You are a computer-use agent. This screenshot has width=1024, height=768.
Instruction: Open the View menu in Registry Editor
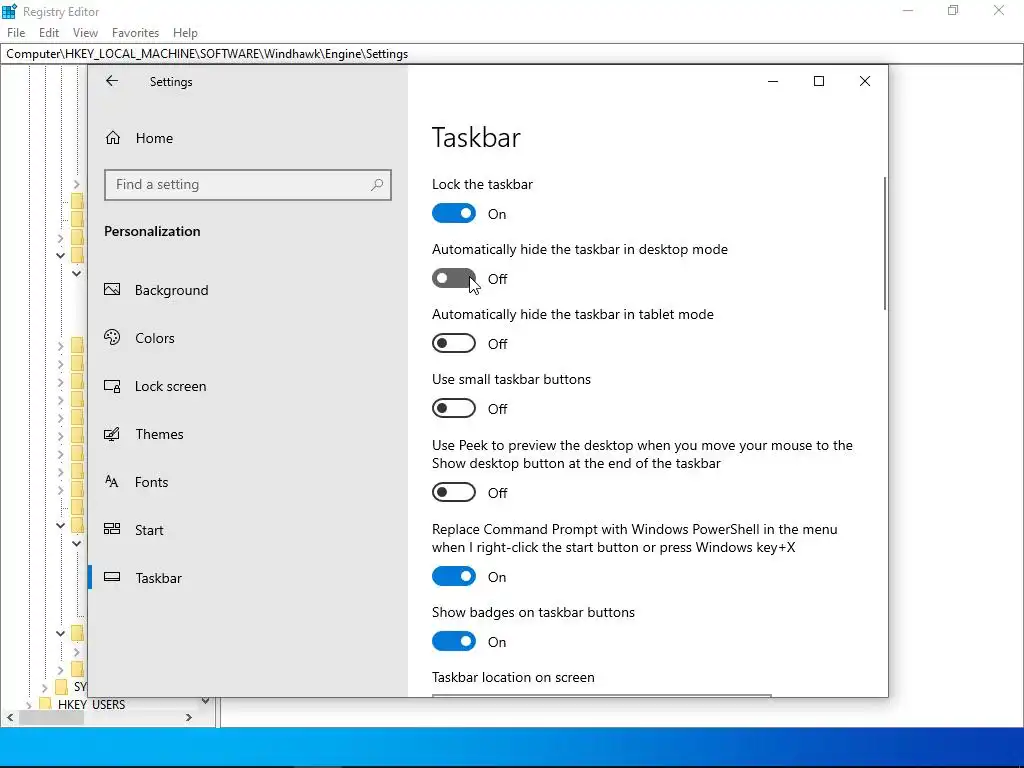pyautogui.click(x=85, y=33)
